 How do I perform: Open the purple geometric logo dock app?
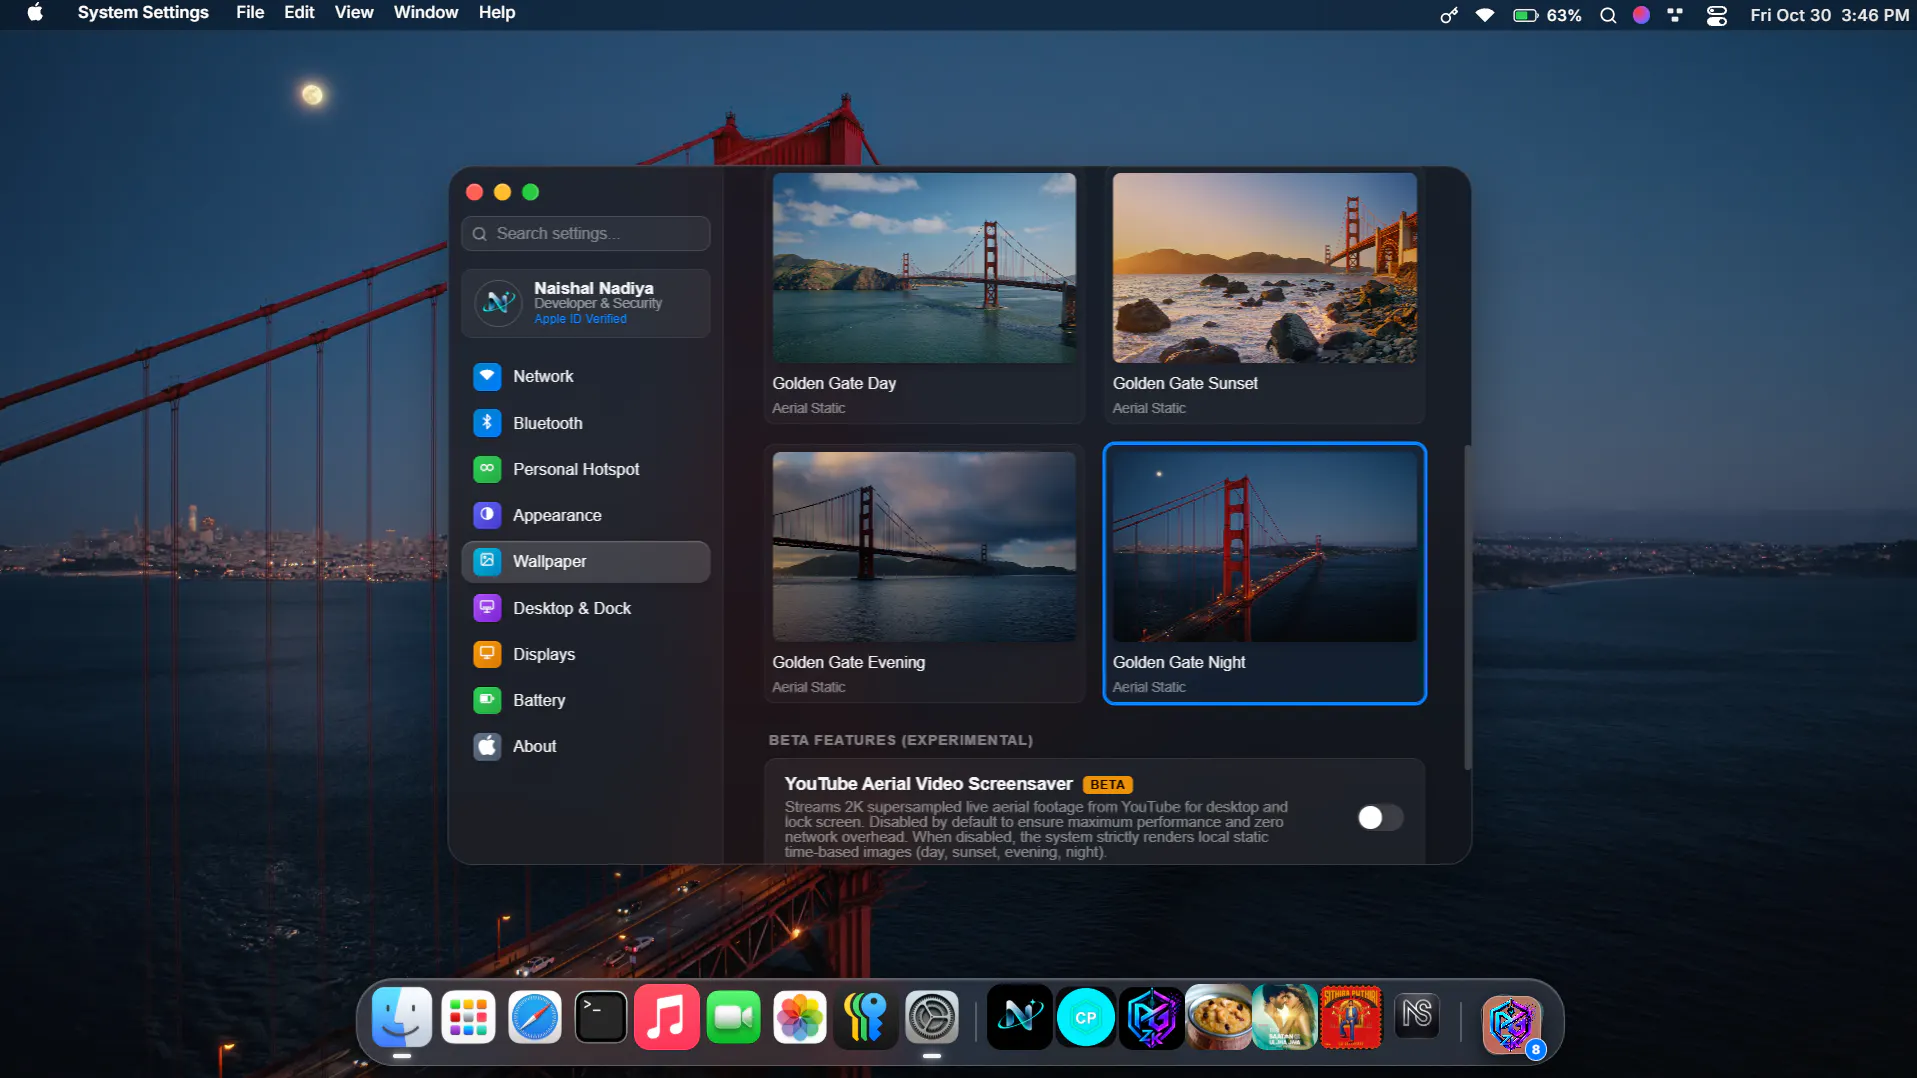point(1152,1018)
